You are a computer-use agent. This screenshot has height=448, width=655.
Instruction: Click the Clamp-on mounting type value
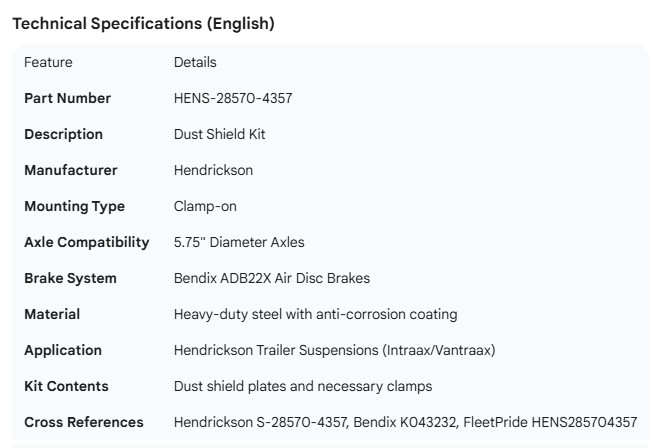pos(205,206)
